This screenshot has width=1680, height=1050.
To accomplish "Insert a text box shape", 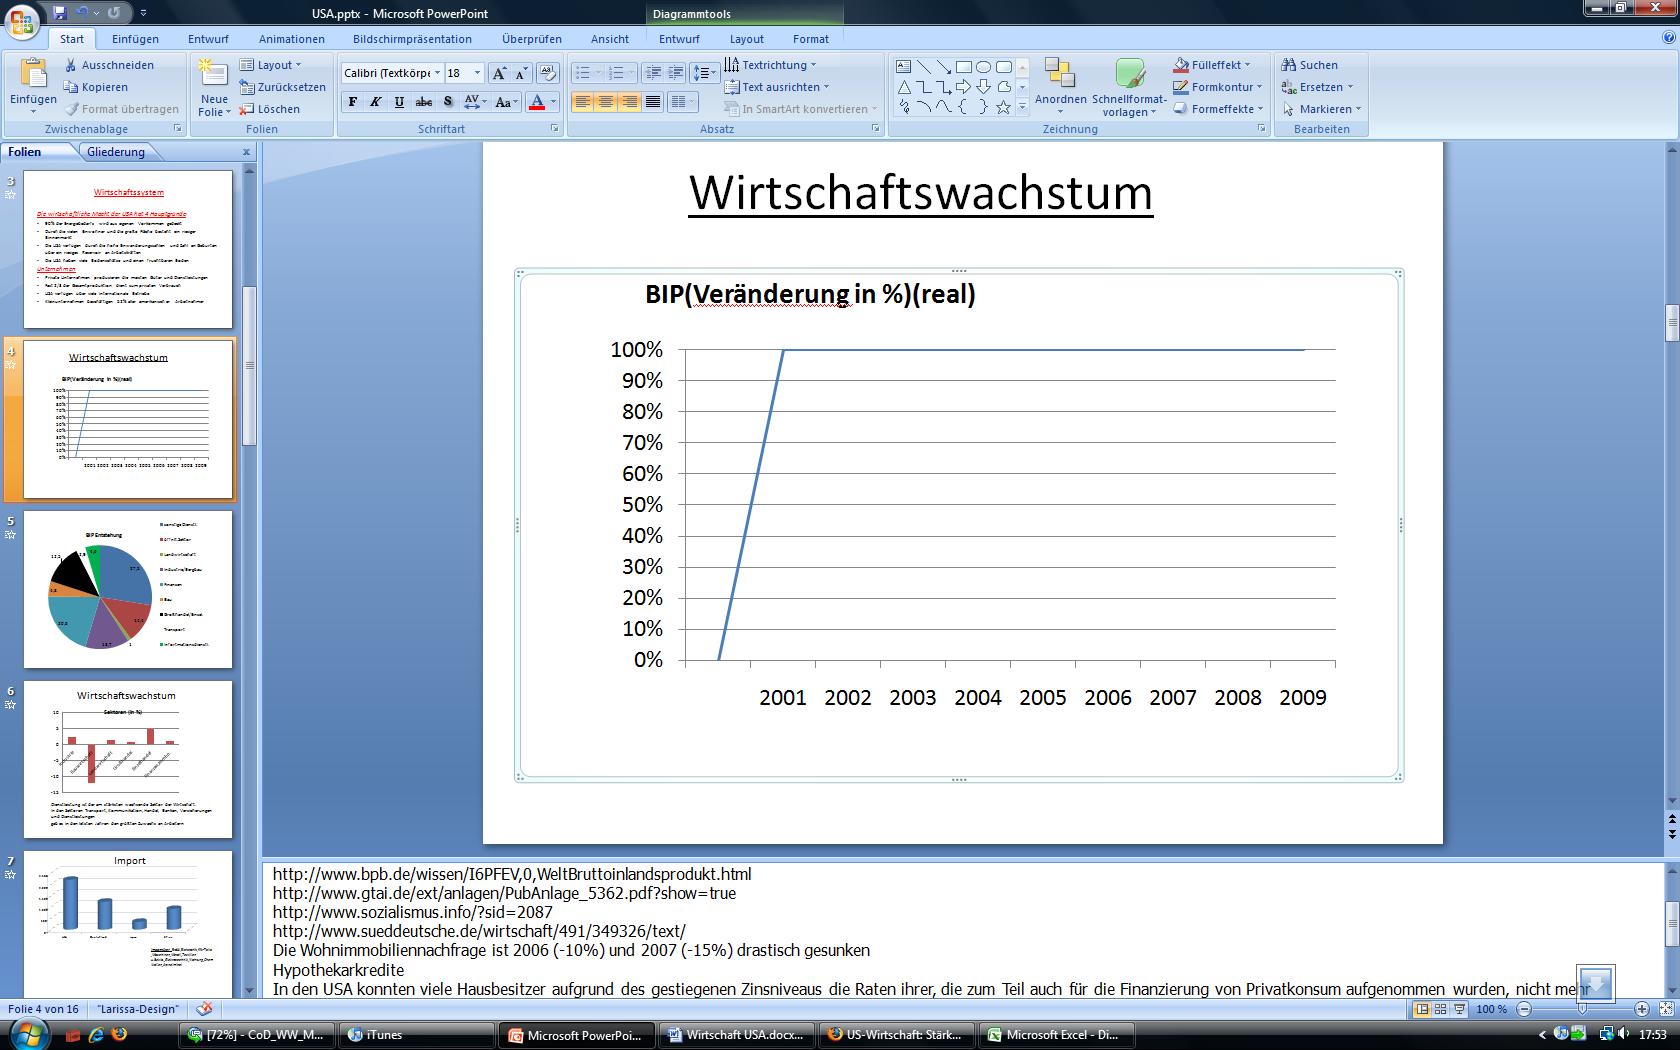I will click(x=903, y=67).
